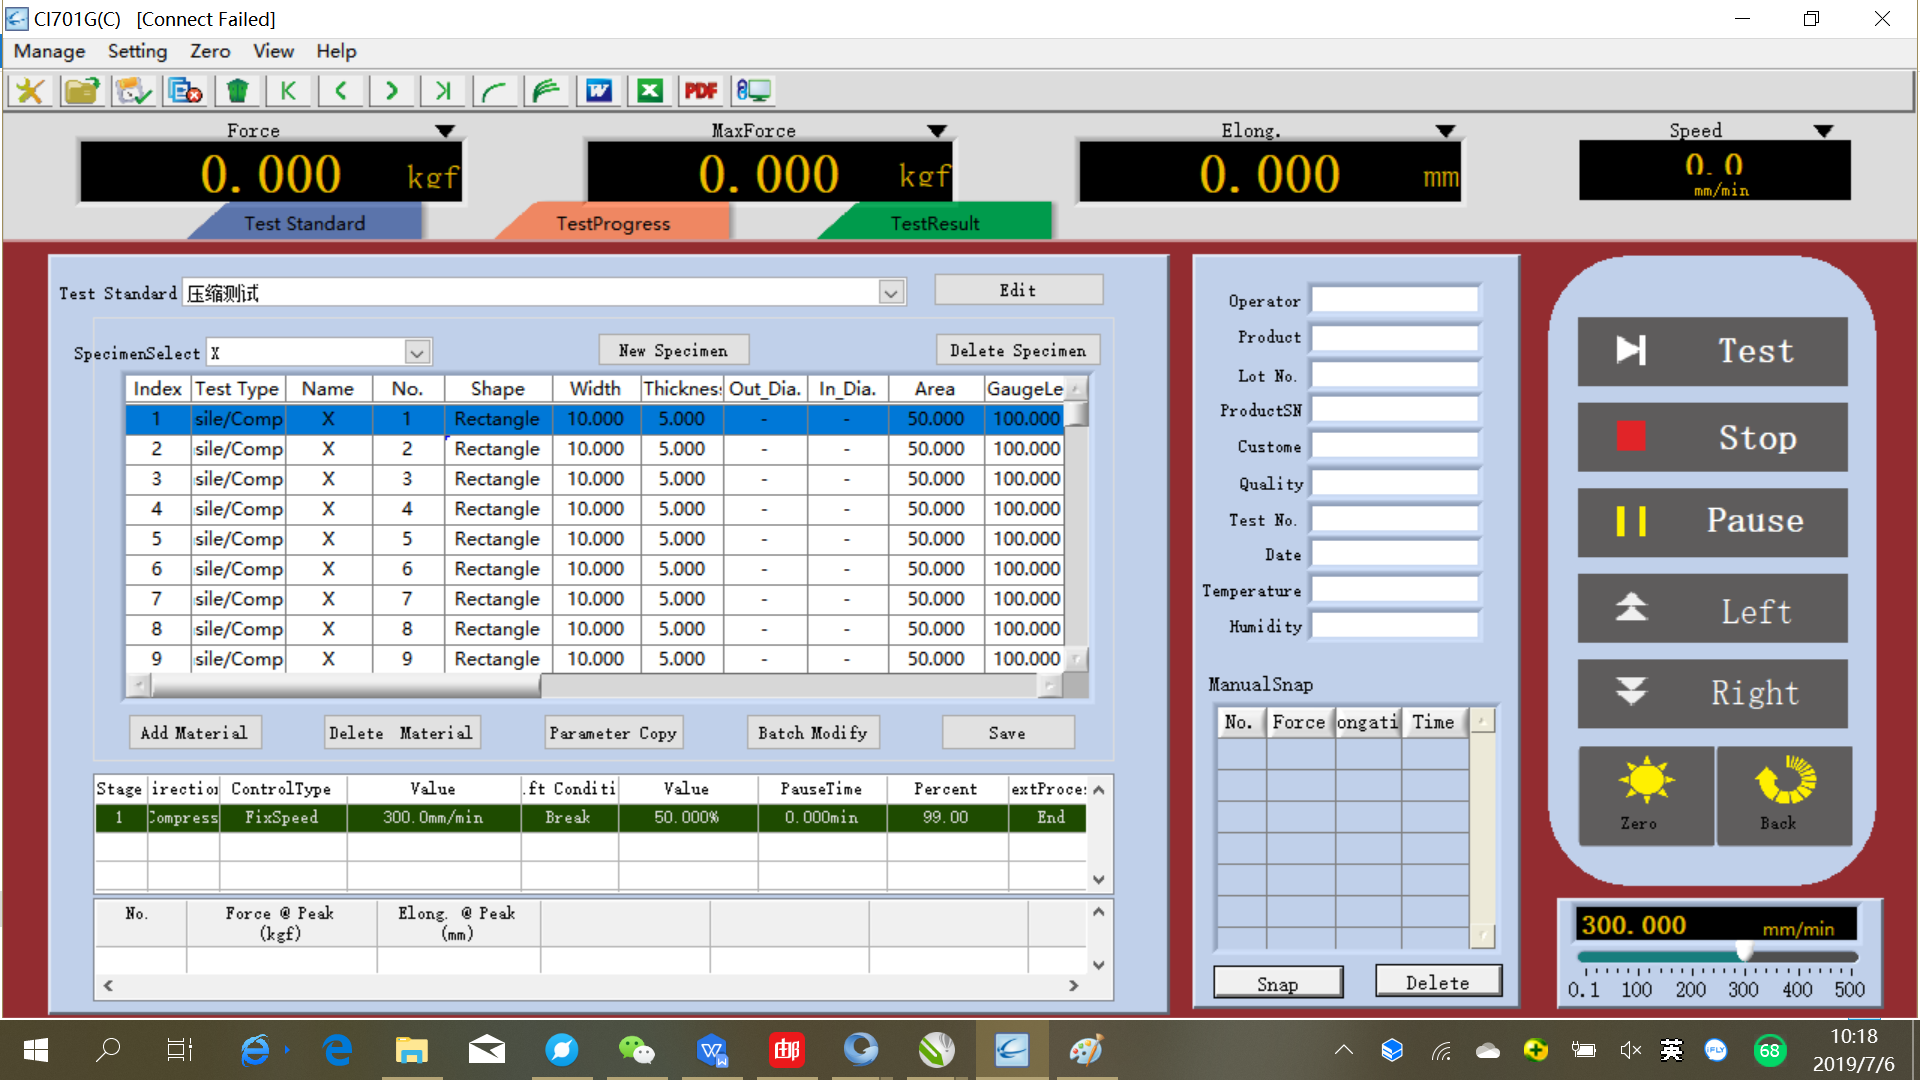The image size is (1920, 1080).
Task: Click the Operator input field
Action: click(x=1394, y=300)
